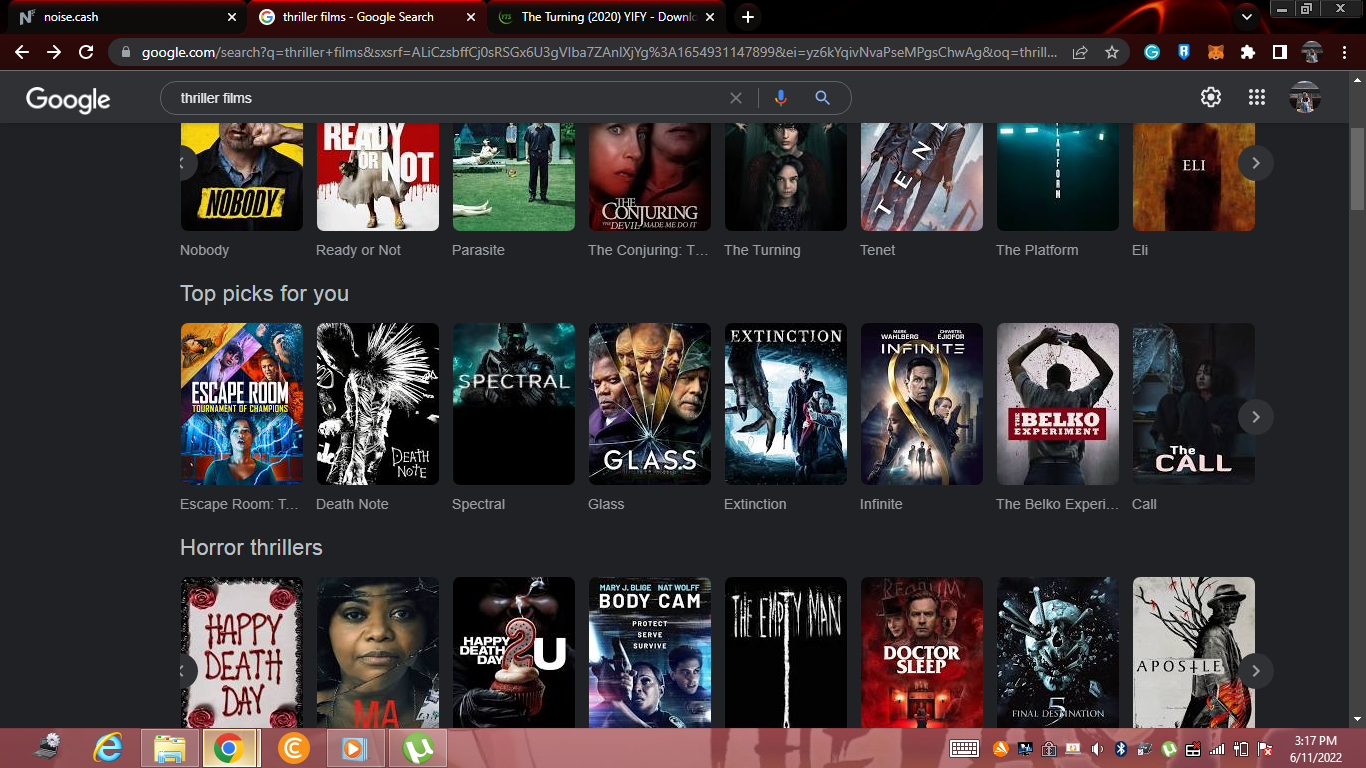
Task: Show more Horror thrillers films
Action: [1256, 670]
